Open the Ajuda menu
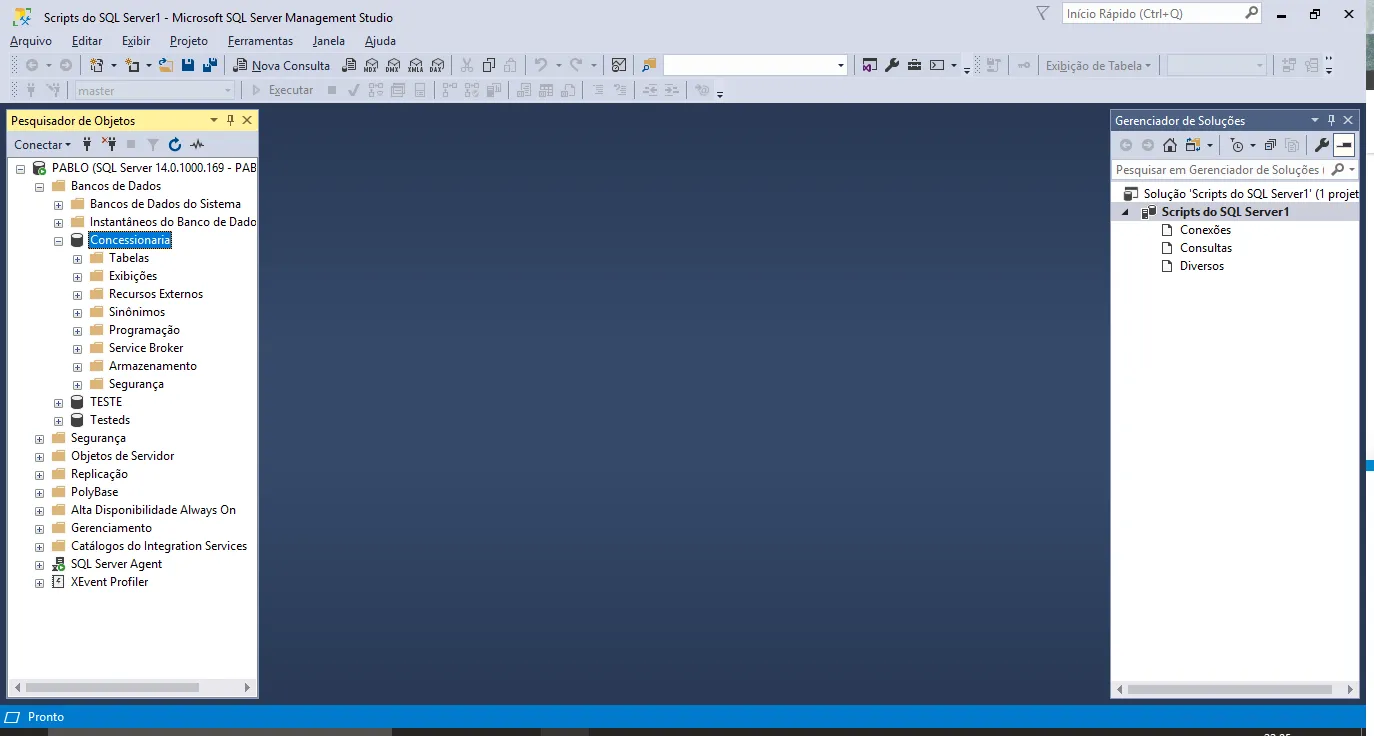Image resolution: width=1374 pixels, height=736 pixels. pyautogui.click(x=380, y=41)
